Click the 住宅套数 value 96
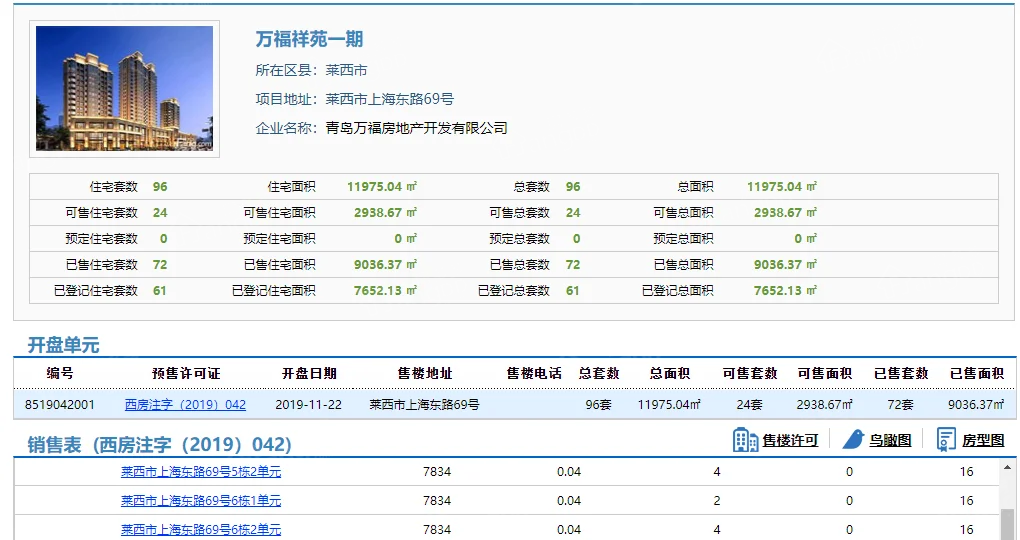1020x540 pixels. [160, 187]
